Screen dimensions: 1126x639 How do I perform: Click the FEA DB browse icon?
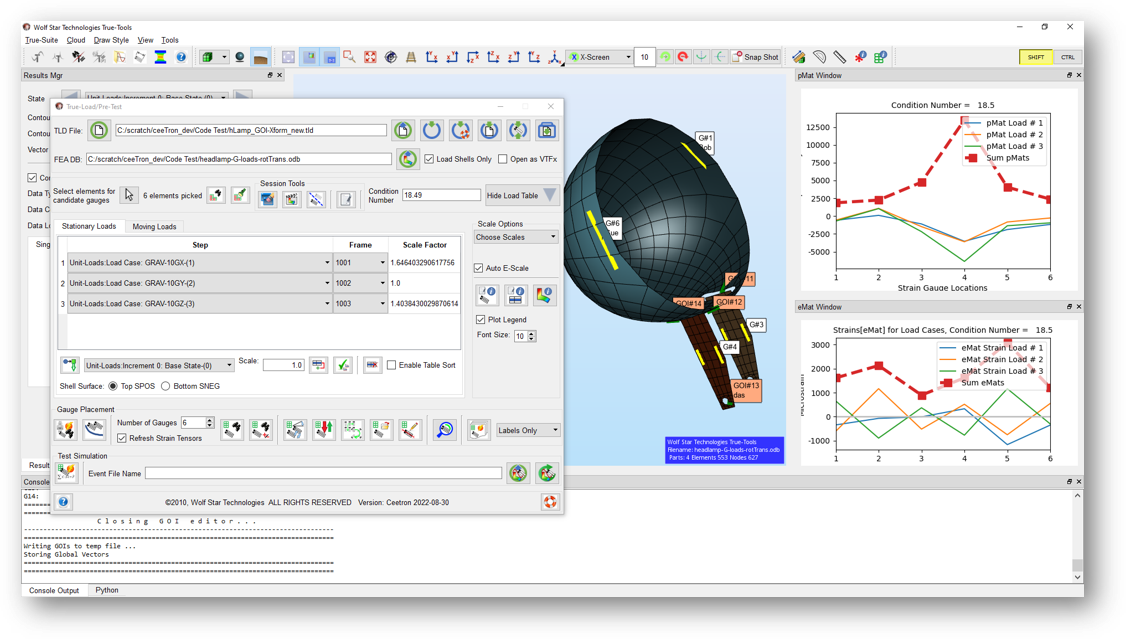(408, 159)
